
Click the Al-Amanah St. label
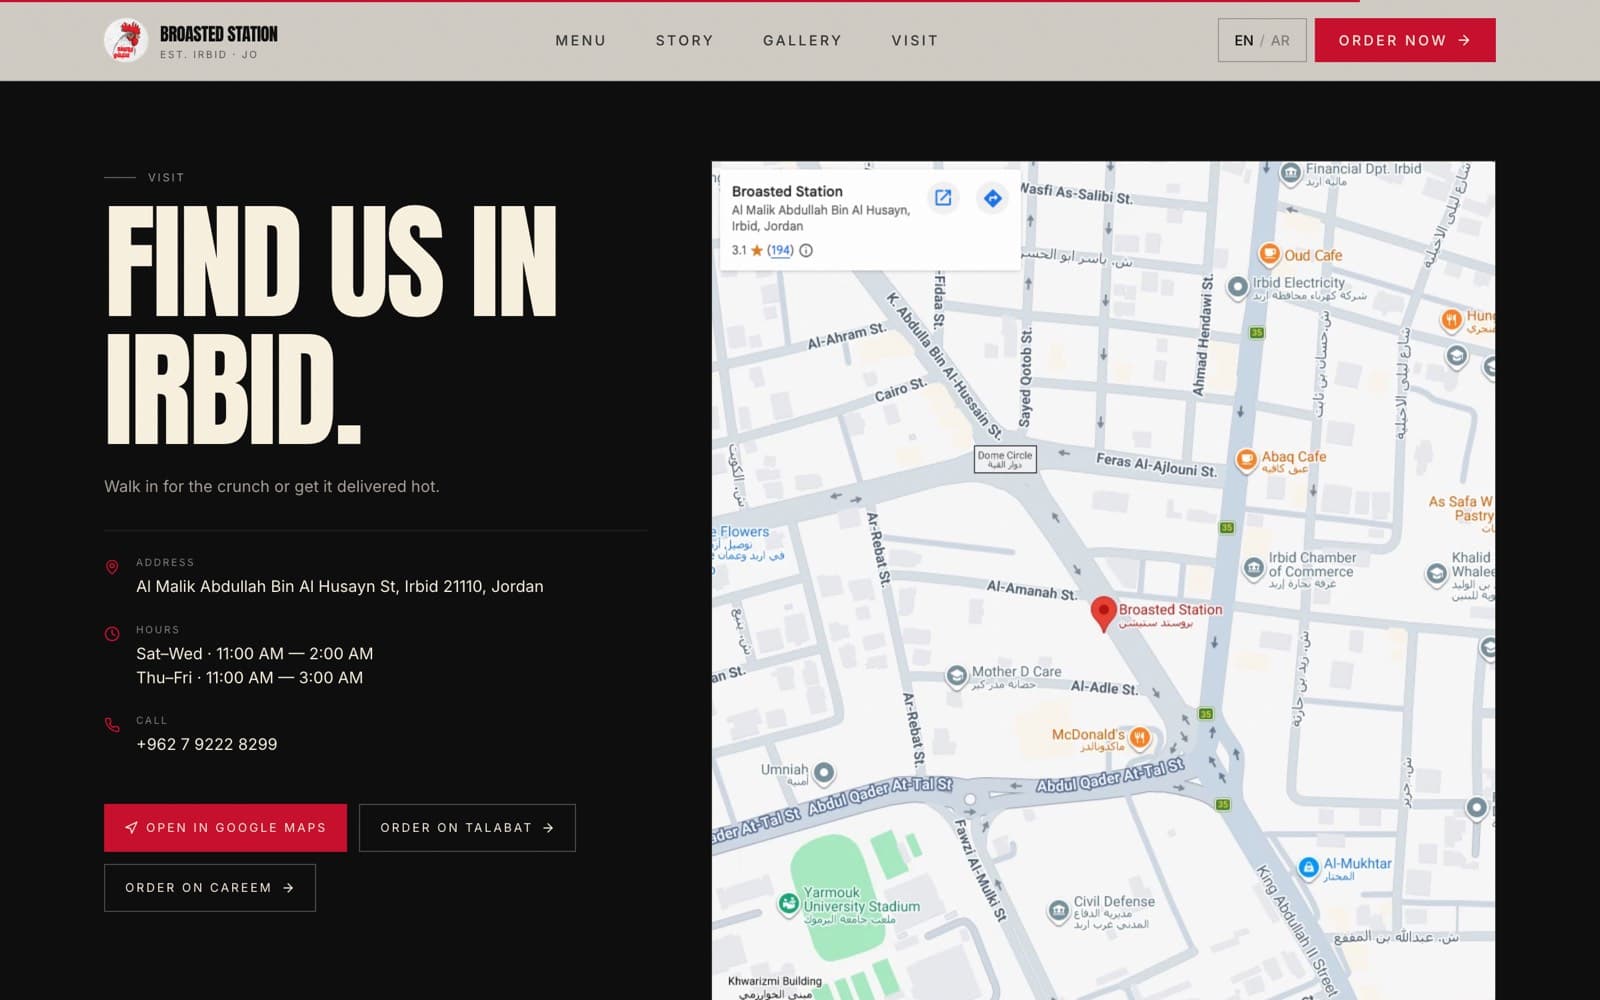point(1031,590)
